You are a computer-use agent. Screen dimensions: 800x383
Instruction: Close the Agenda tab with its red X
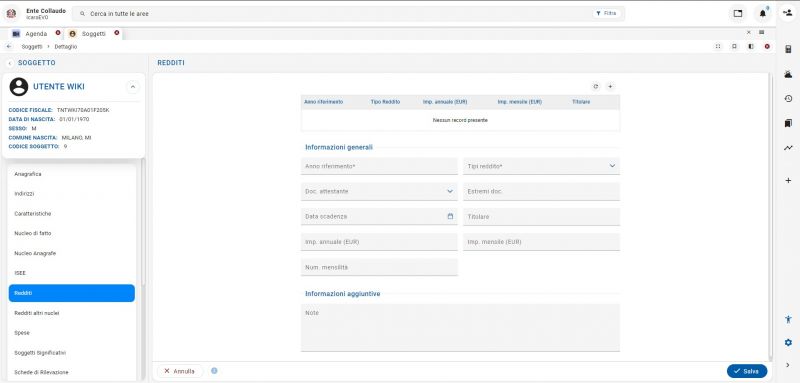pos(58,33)
